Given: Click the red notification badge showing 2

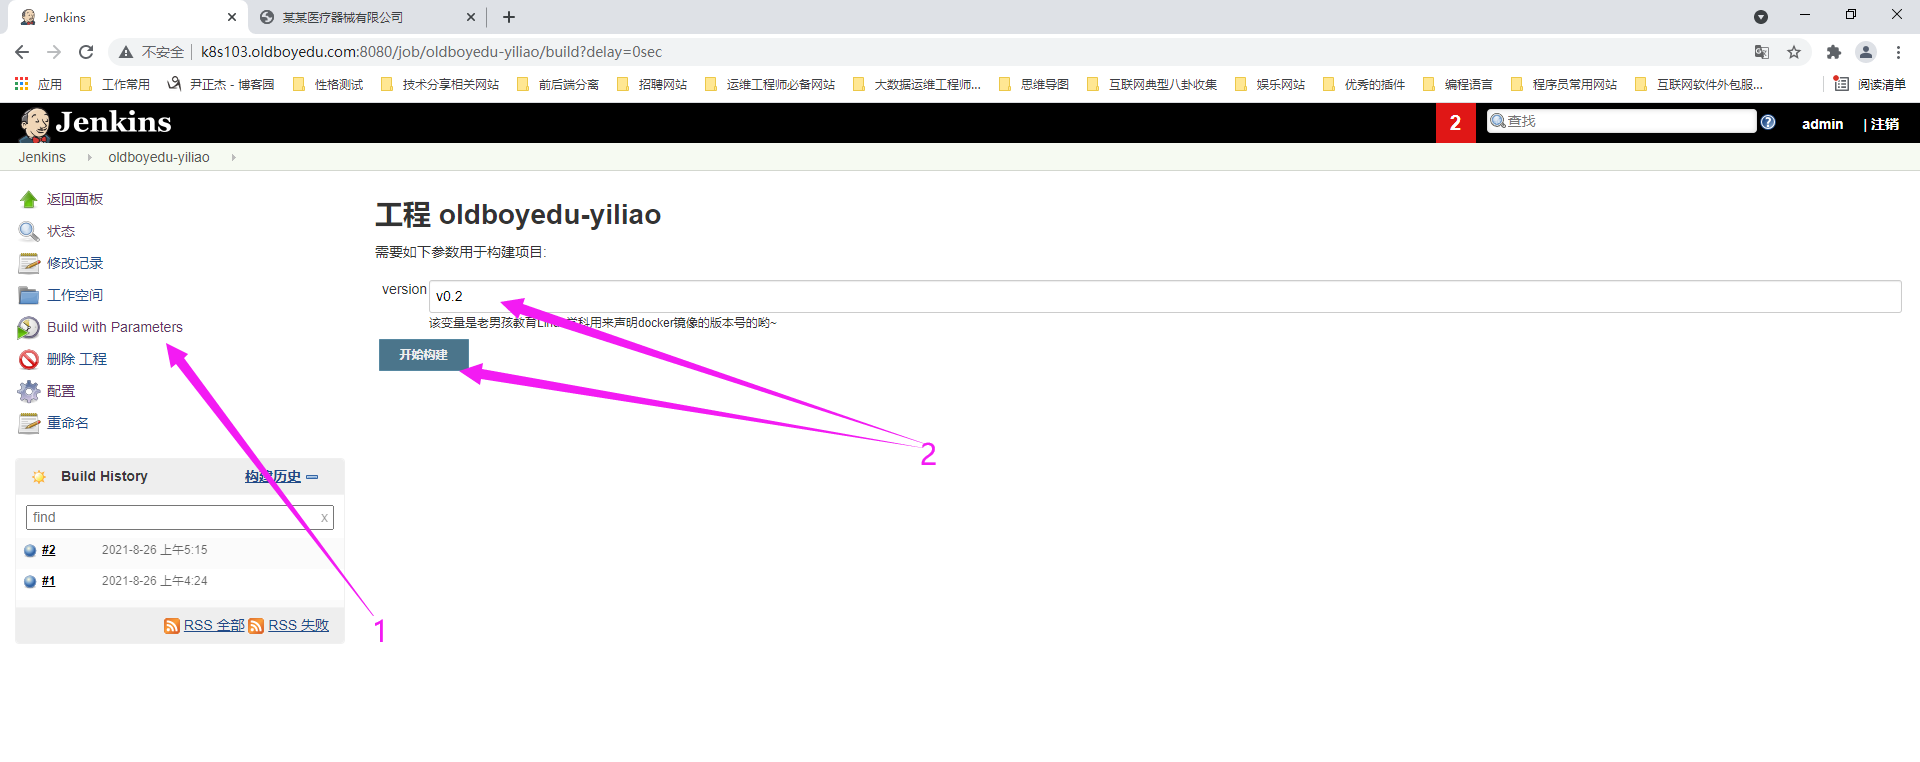Looking at the screenshot, I should [x=1455, y=123].
